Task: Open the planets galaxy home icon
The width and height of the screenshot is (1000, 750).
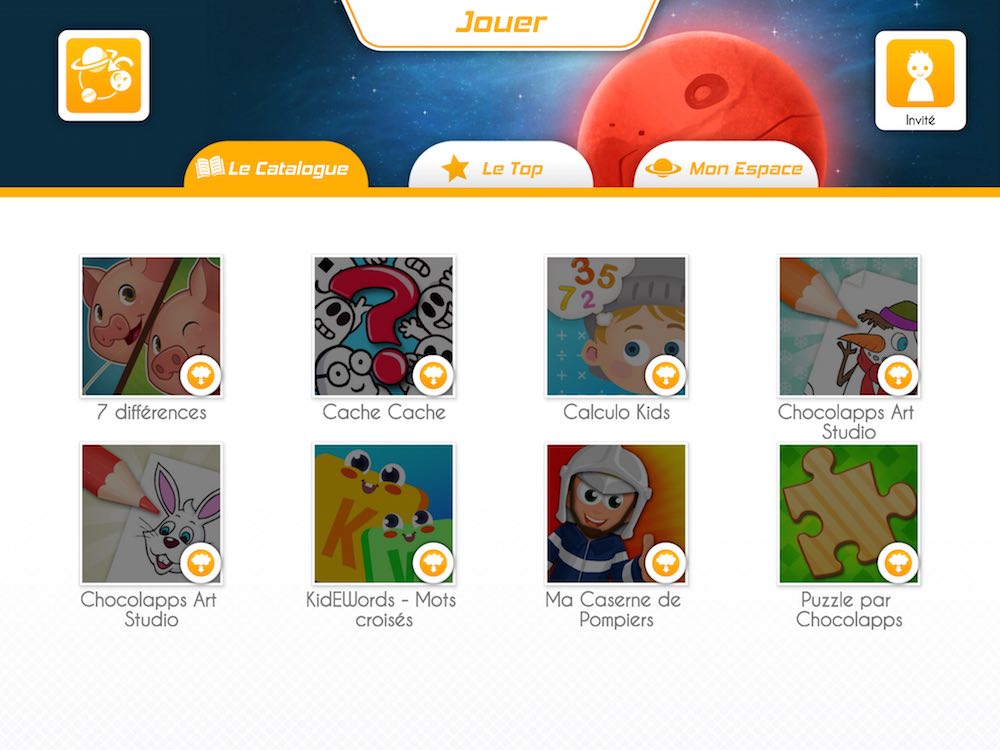Action: coord(104,75)
